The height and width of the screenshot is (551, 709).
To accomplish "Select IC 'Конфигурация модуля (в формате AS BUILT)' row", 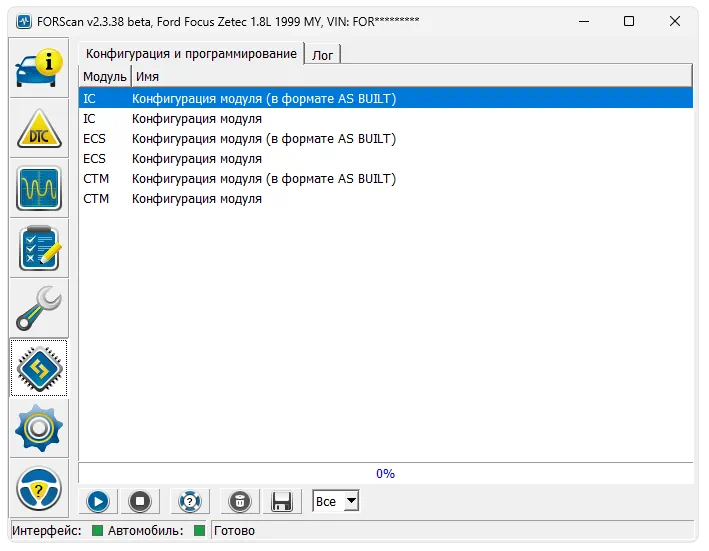I will point(386,99).
